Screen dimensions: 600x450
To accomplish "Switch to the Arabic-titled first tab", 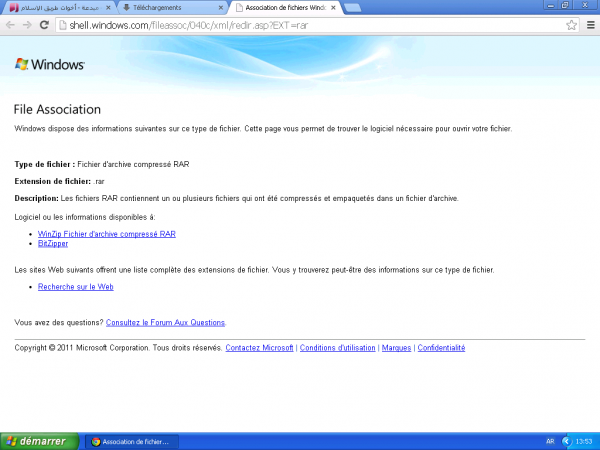I will click(x=57, y=8).
